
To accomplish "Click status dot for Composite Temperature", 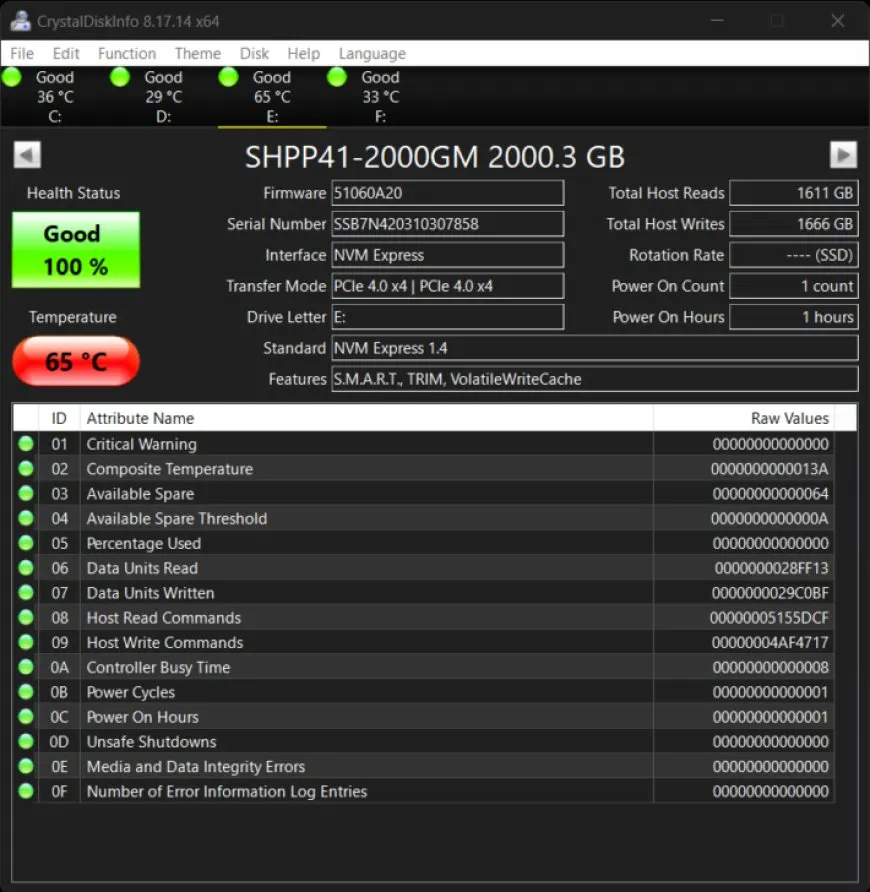I will [x=26, y=469].
